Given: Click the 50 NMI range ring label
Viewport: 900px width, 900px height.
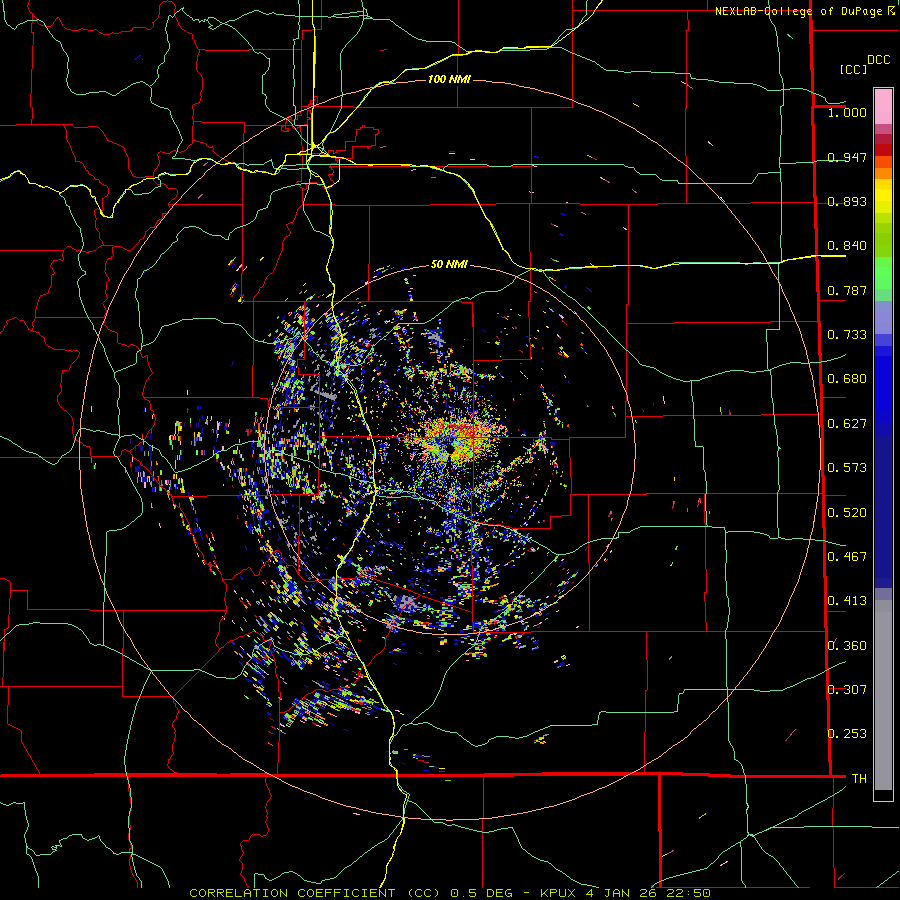Looking at the screenshot, I should tap(449, 264).
